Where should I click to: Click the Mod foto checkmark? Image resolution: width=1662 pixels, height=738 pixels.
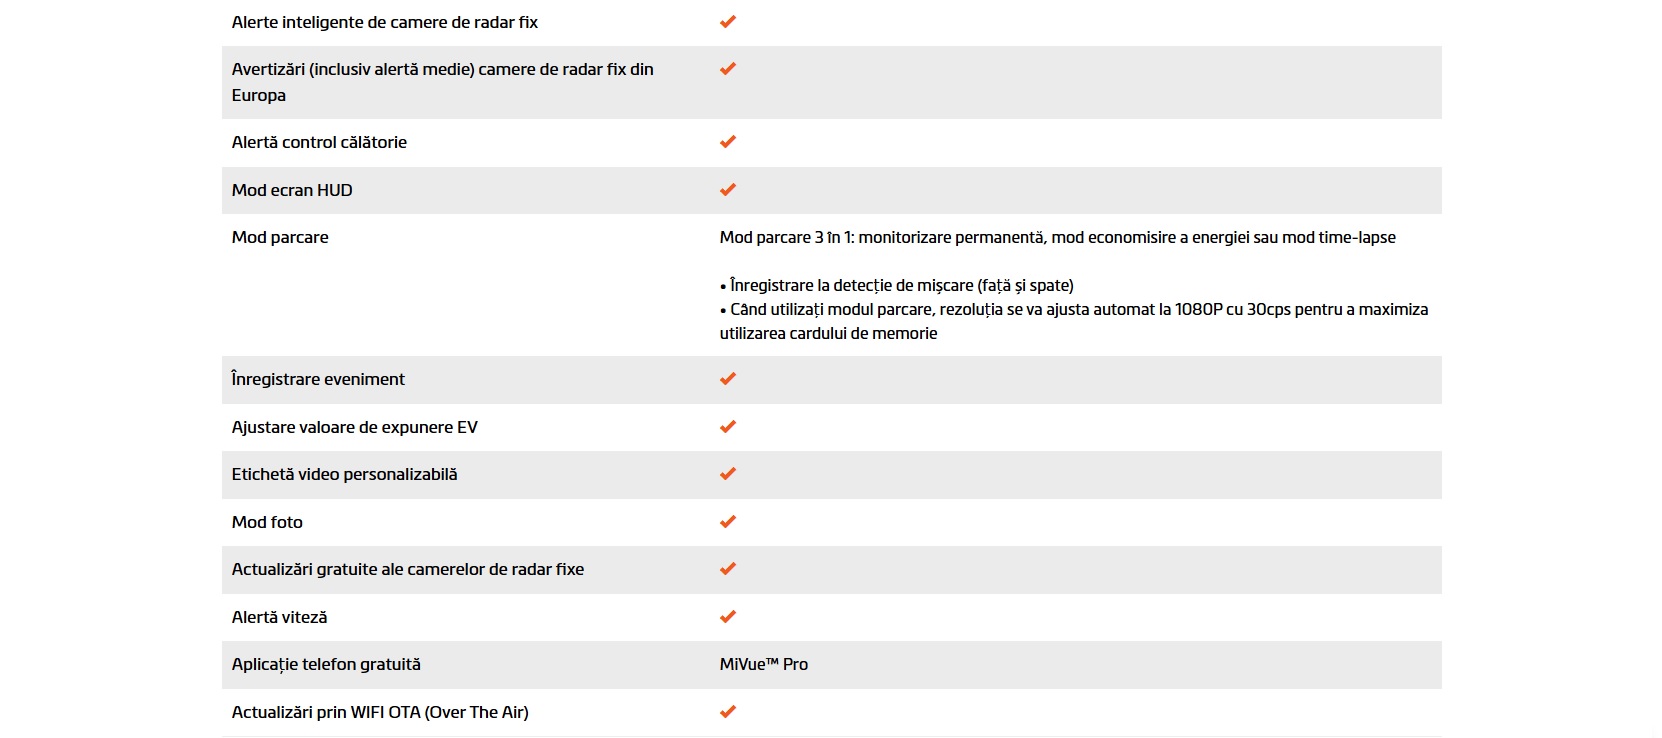(728, 522)
